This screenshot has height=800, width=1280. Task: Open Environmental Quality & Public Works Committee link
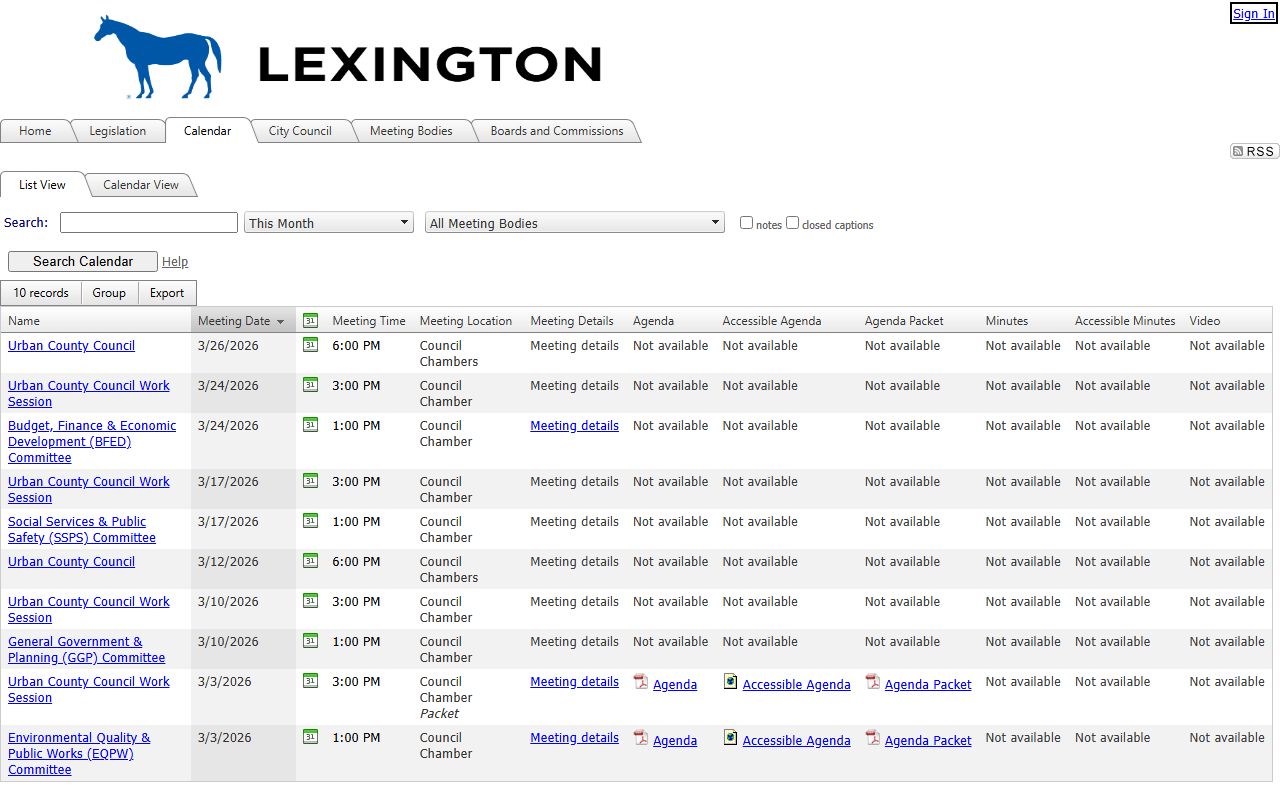[x=79, y=753]
